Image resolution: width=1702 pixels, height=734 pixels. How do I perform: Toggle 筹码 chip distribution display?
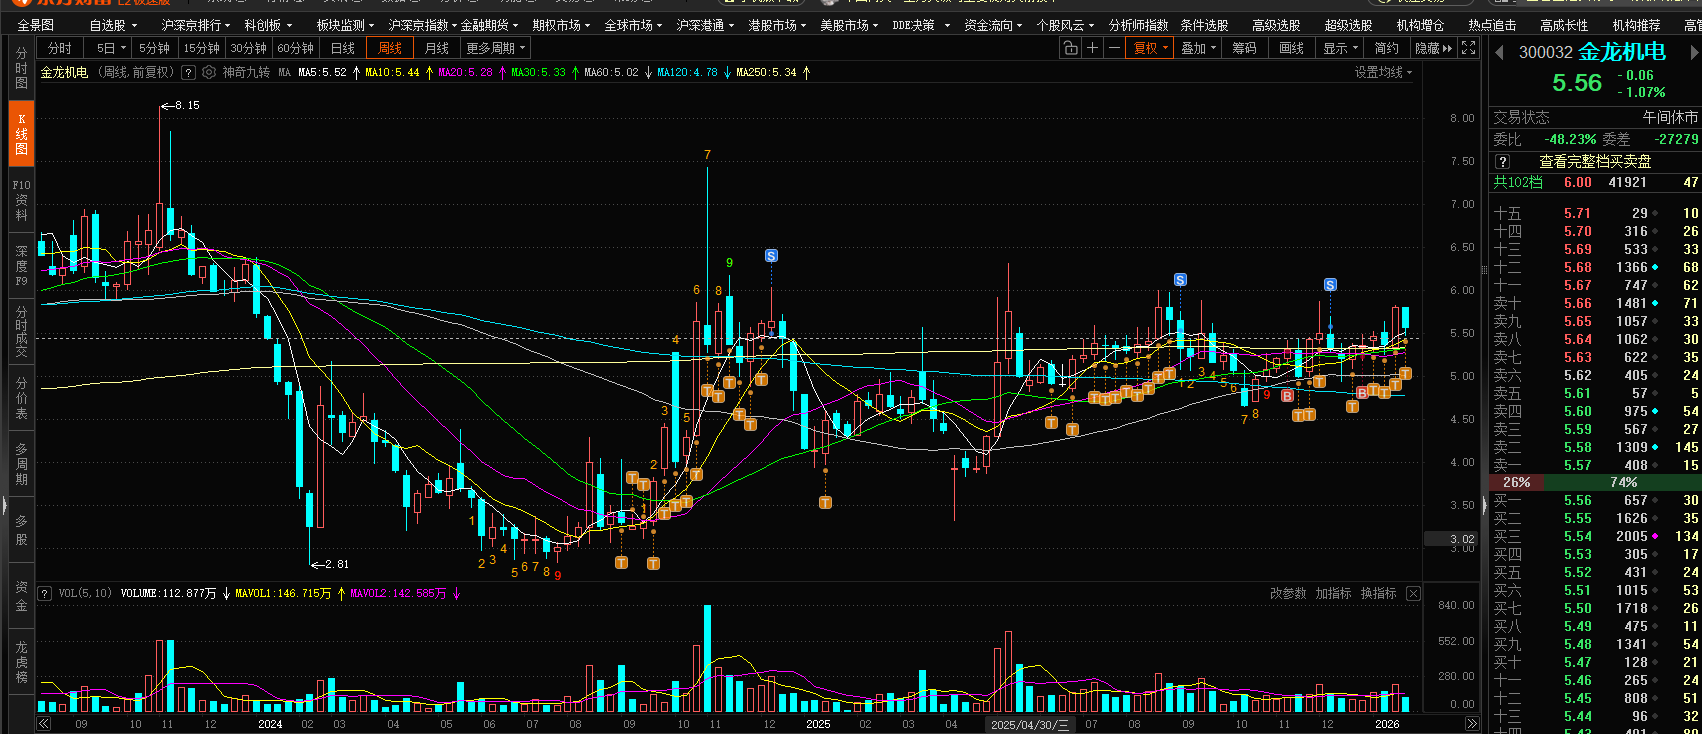tap(1244, 48)
